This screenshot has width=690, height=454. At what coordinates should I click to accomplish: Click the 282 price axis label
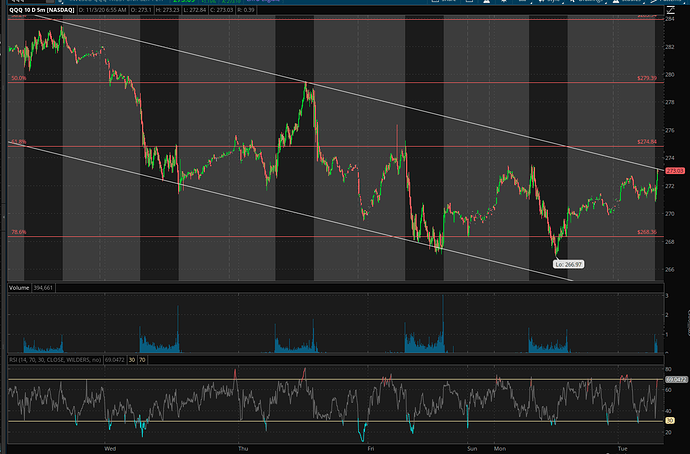[x=670, y=47]
